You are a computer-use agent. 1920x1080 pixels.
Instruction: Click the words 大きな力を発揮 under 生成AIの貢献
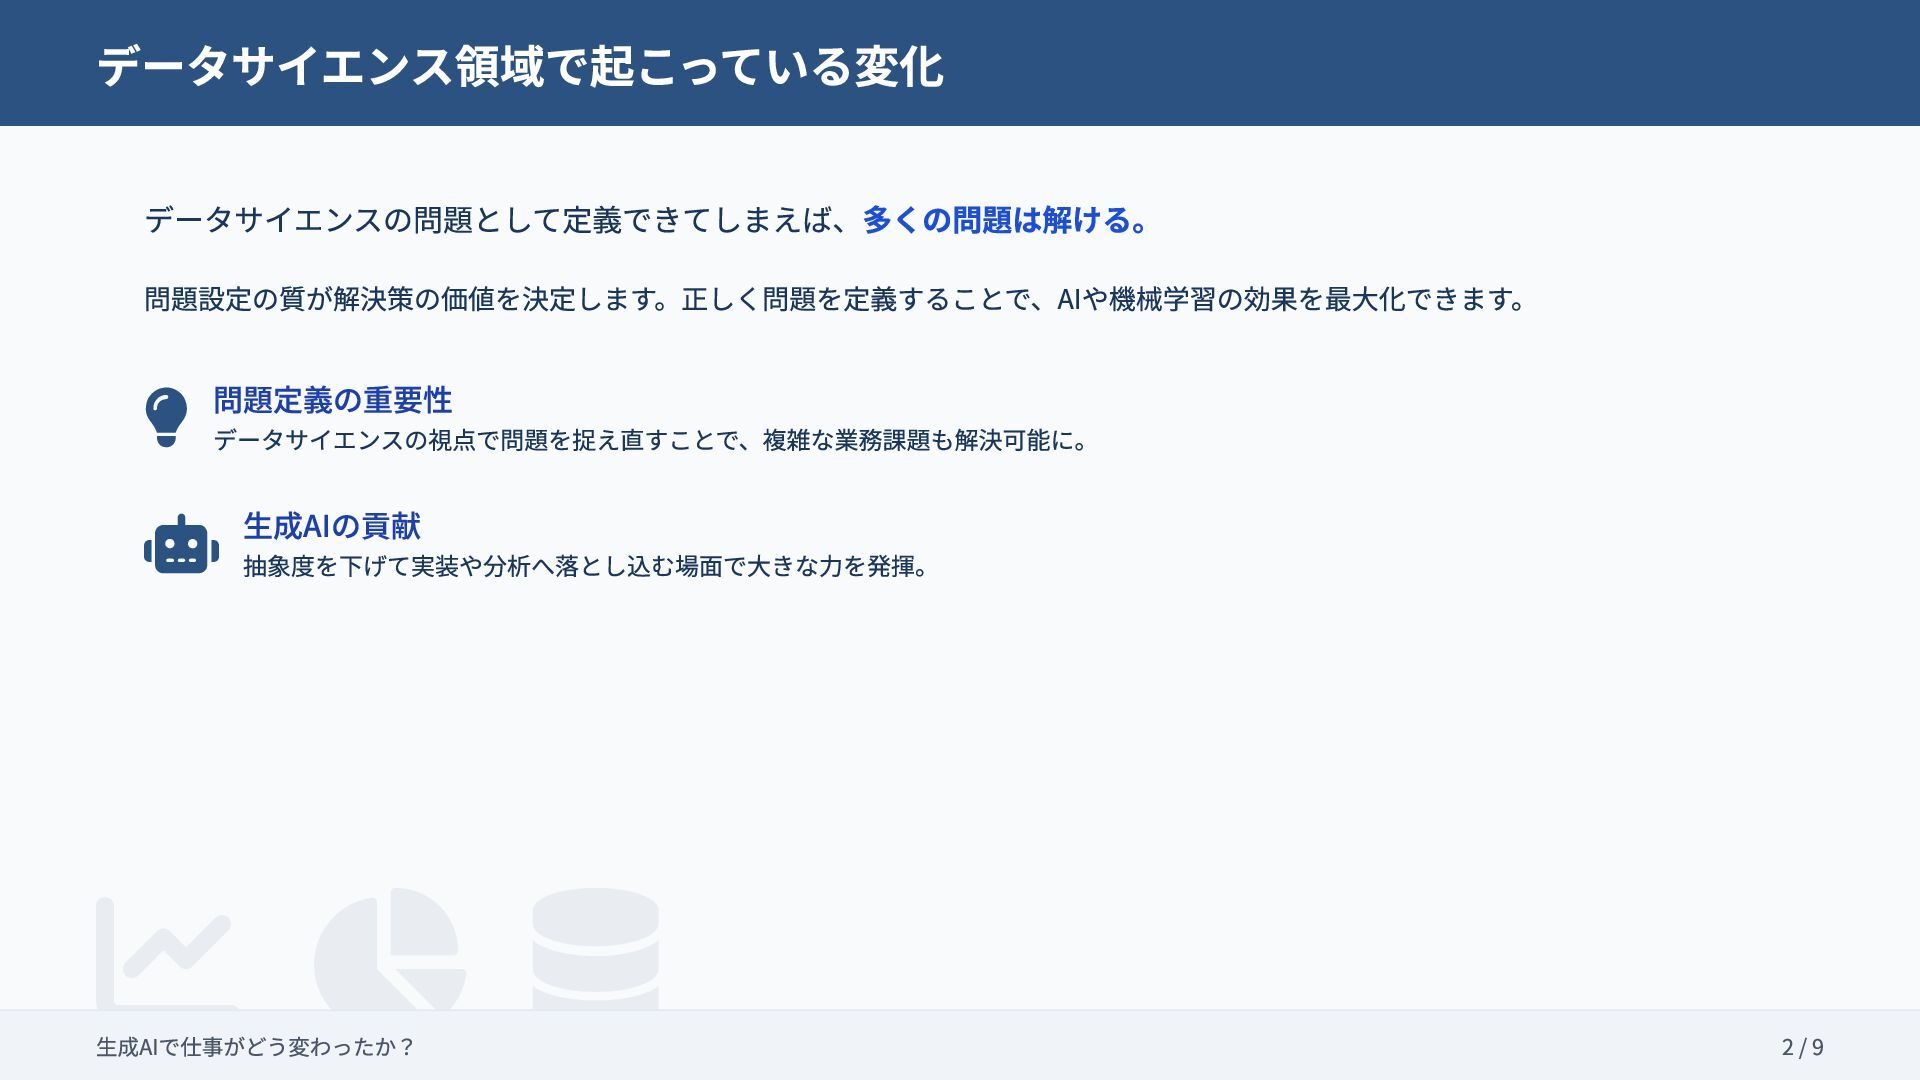click(x=830, y=567)
